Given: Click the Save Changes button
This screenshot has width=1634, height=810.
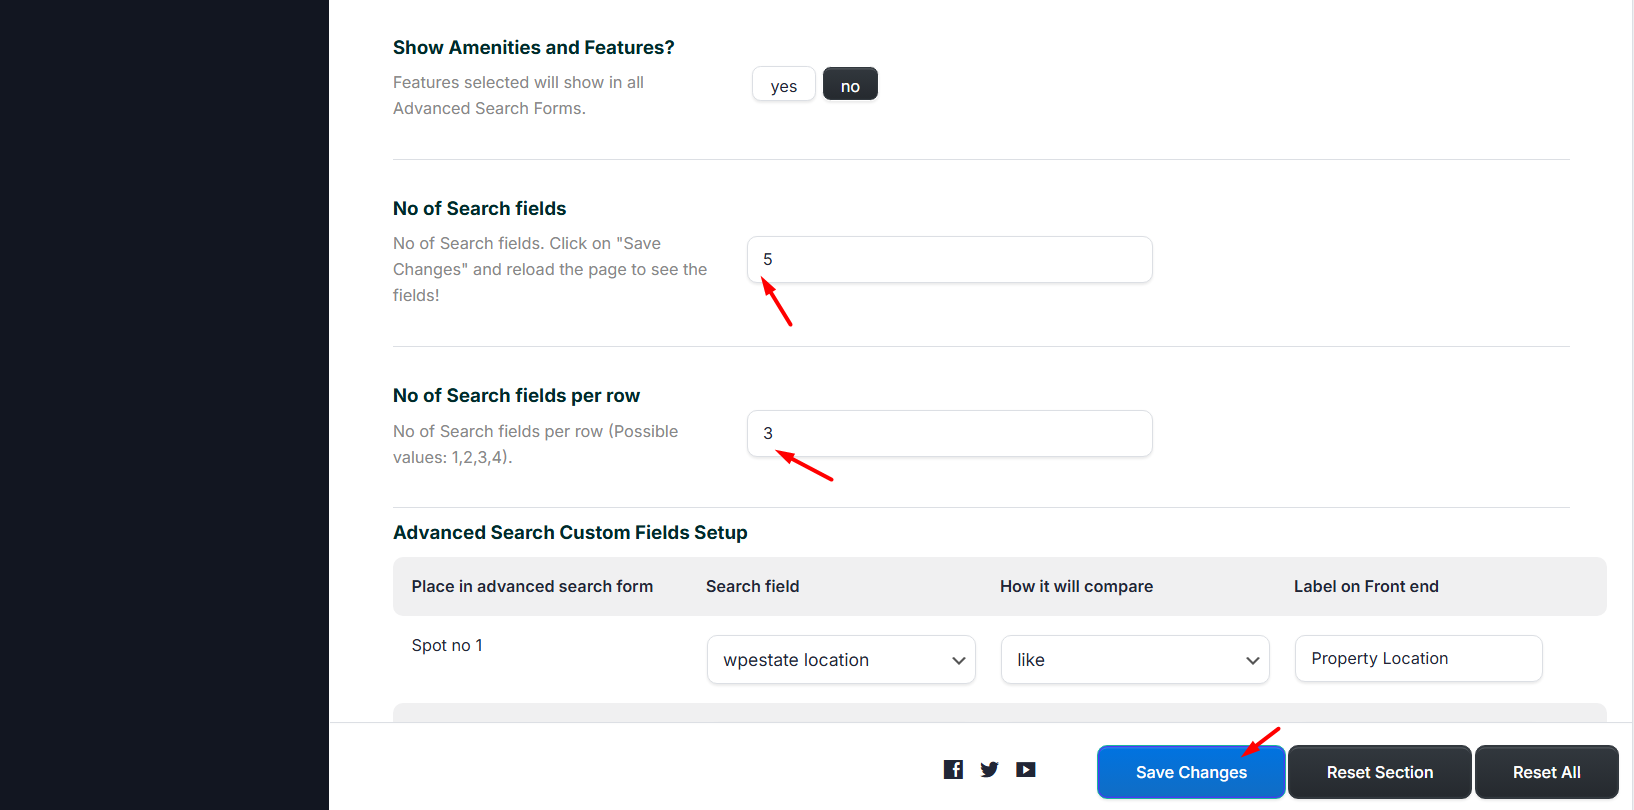Looking at the screenshot, I should click(x=1190, y=772).
